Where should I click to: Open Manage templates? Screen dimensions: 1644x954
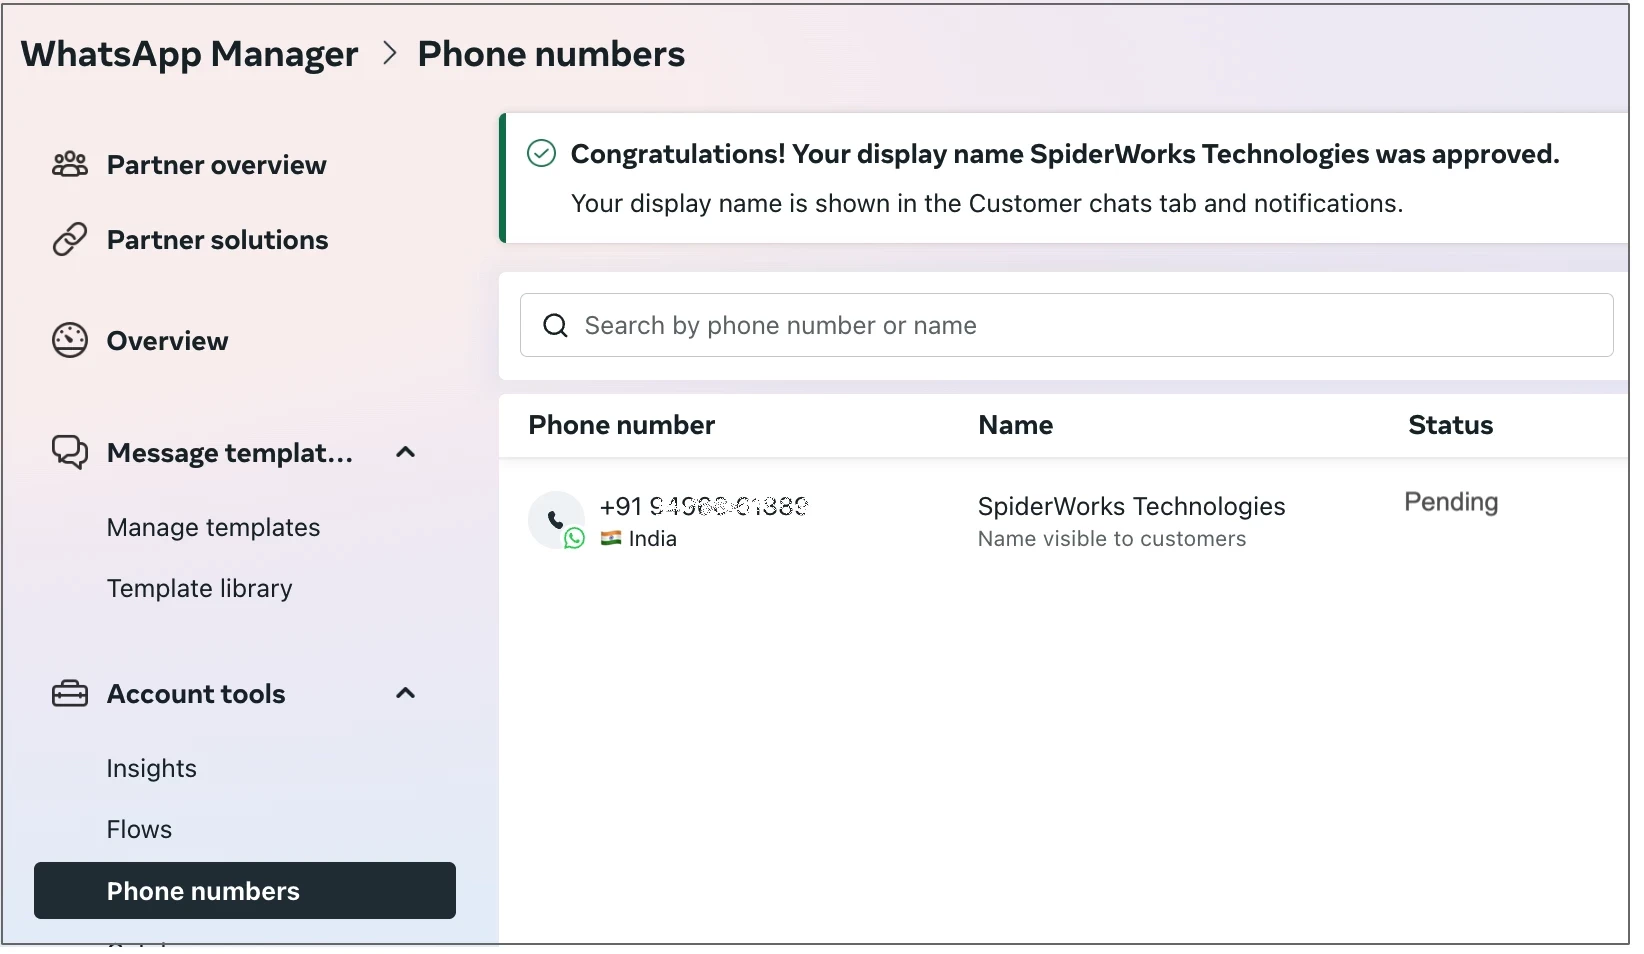coord(212,527)
